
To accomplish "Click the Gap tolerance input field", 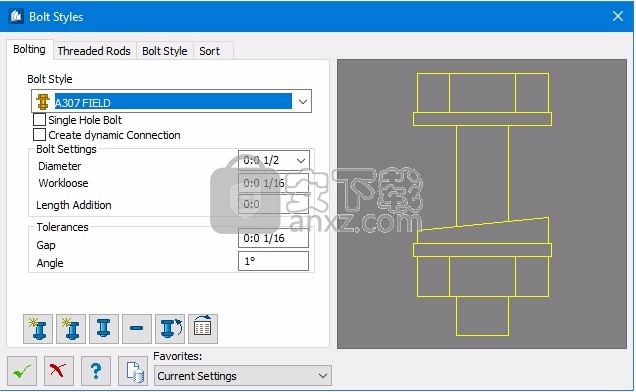I will pos(273,238).
